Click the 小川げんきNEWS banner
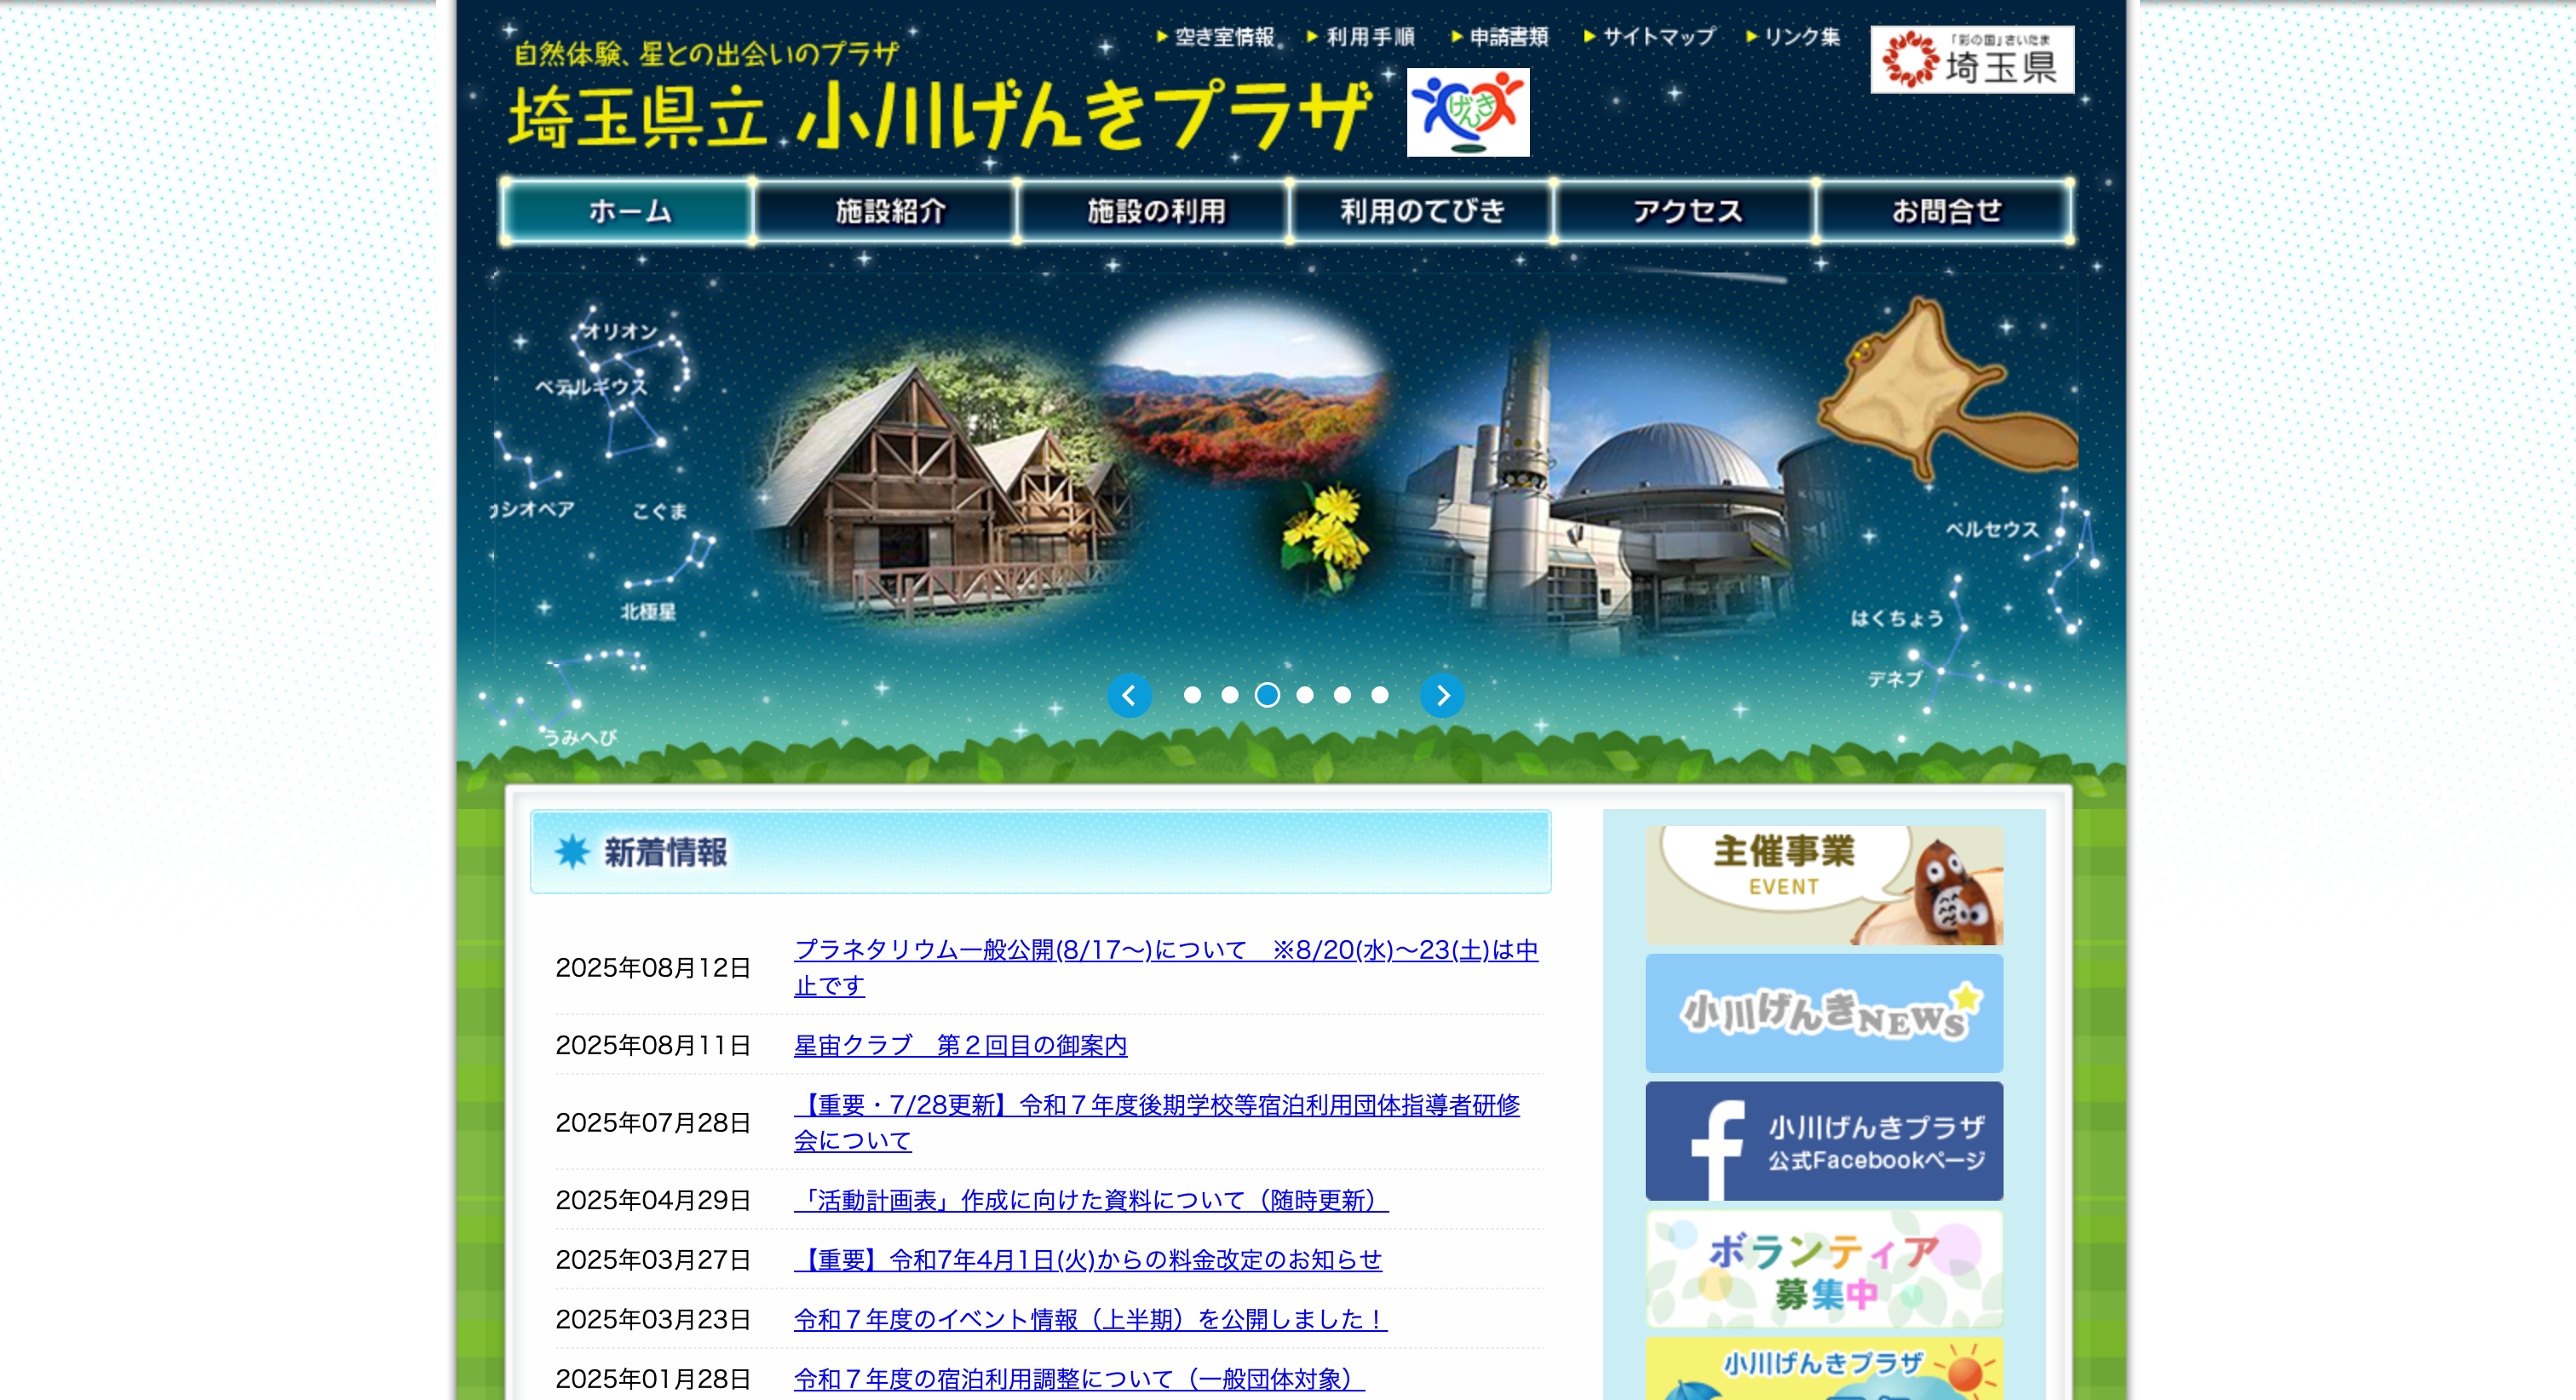2576x1400 pixels. click(1824, 1013)
